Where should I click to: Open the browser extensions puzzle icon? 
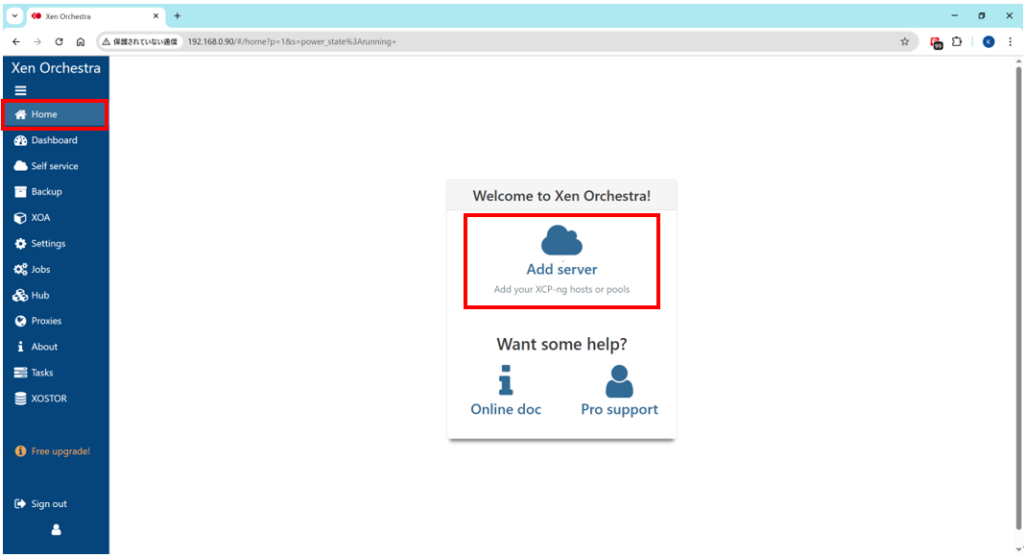pos(957,42)
